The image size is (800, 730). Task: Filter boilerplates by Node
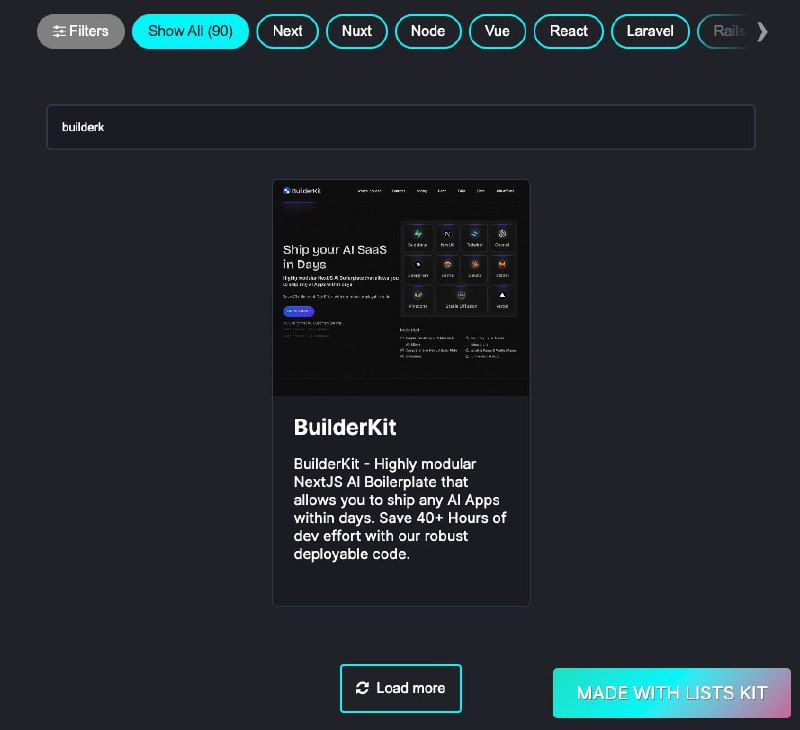(x=428, y=32)
